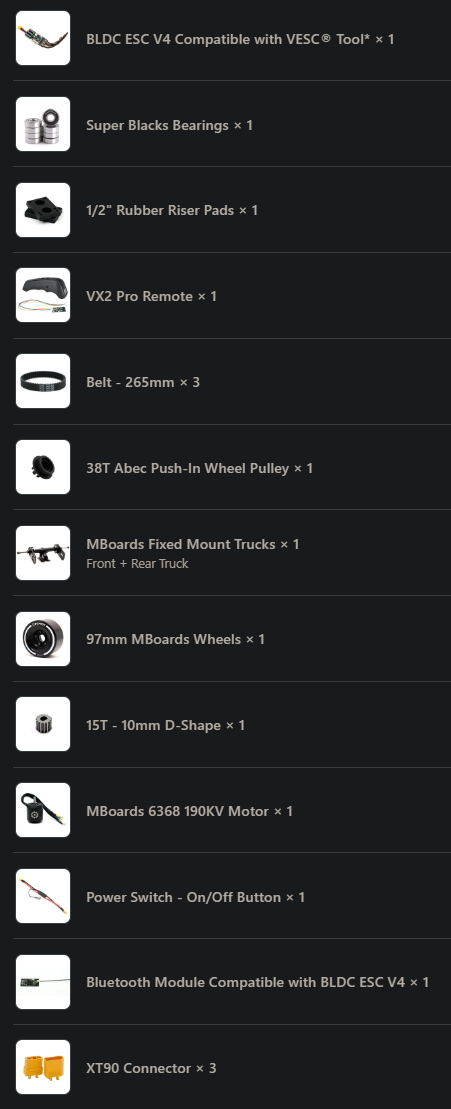This screenshot has width=451, height=1109.
Task: Open the XT90 Connector image
Action: pos(43,1067)
